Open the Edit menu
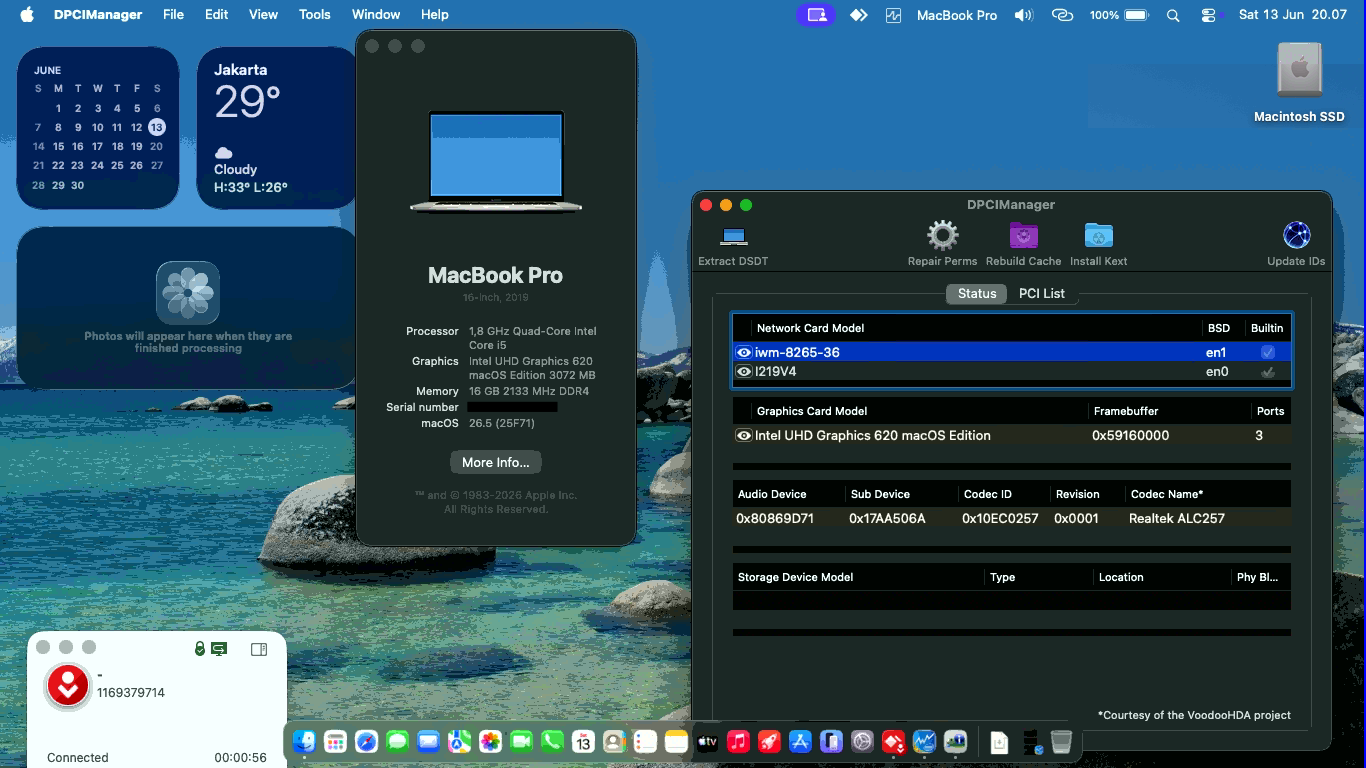Screen dimensions: 1366x768 [x=216, y=15]
